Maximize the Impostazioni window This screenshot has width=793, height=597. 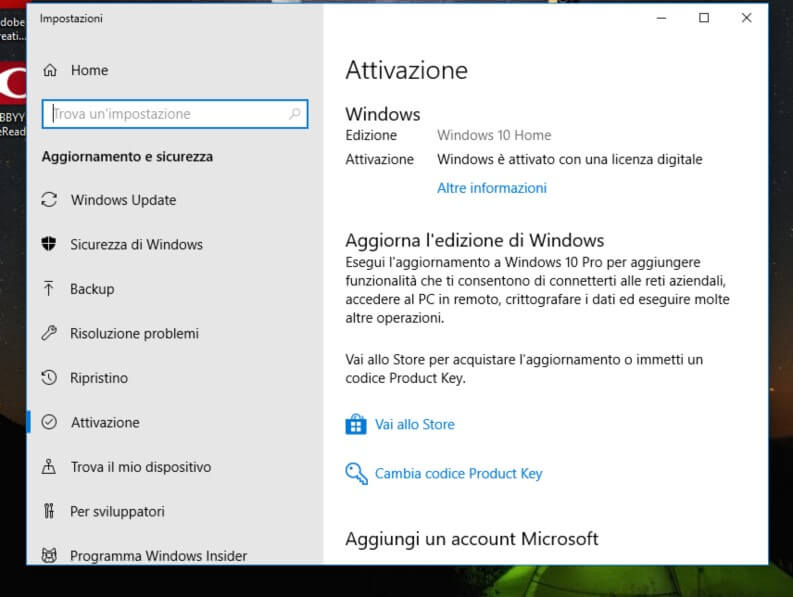704,18
